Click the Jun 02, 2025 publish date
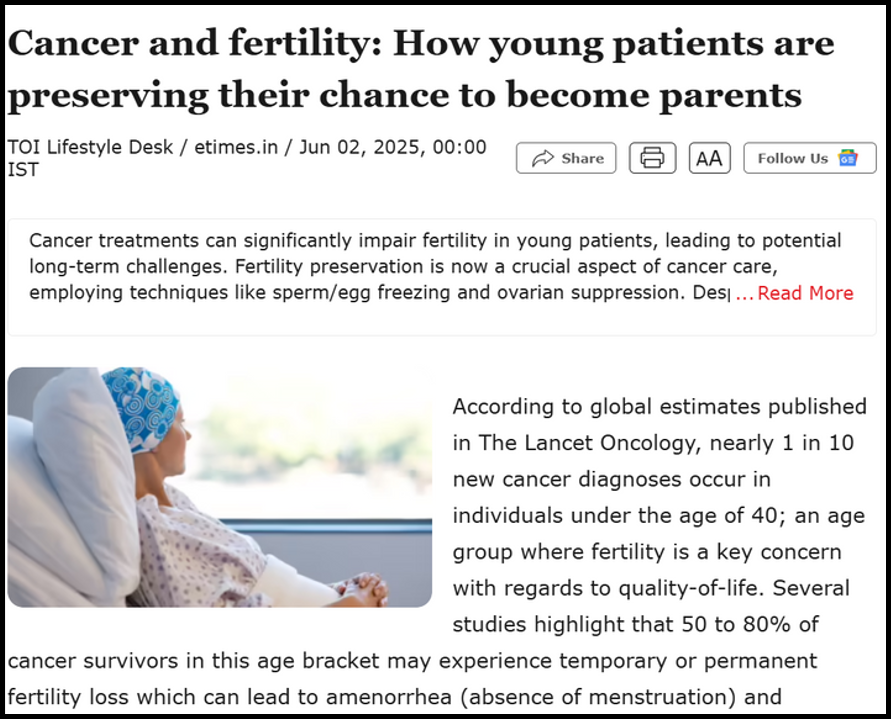Image resolution: width=891 pixels, height=719 pixels. [x=360, y=147]
